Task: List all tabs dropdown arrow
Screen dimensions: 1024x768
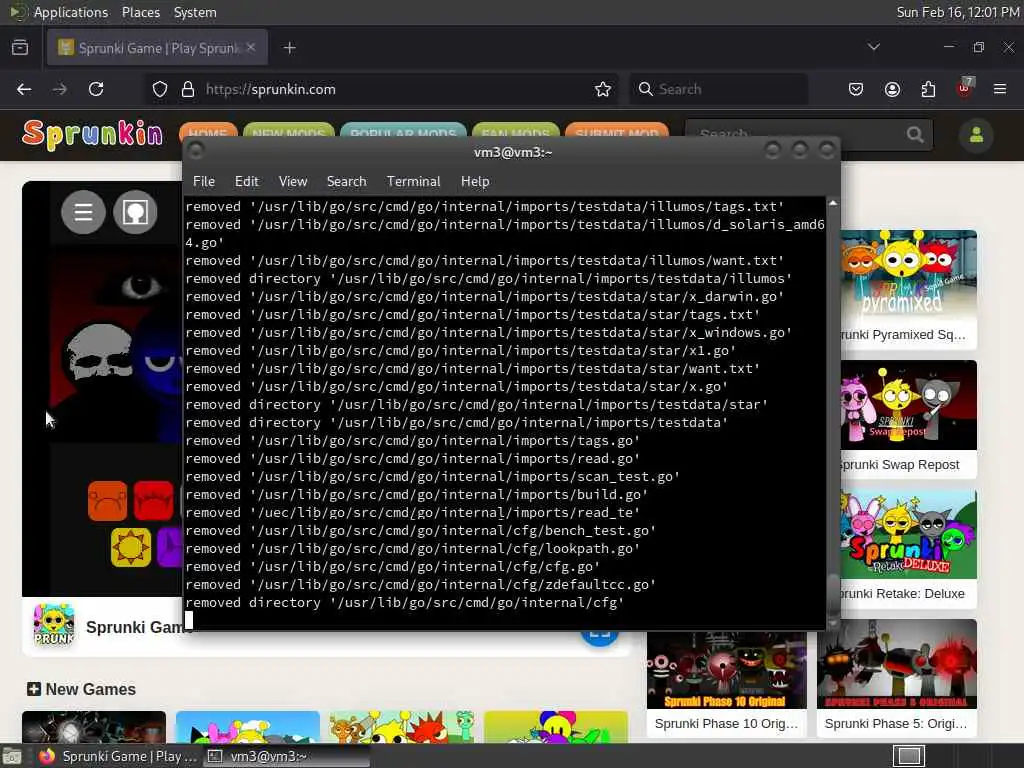Action: click(873, 47)
